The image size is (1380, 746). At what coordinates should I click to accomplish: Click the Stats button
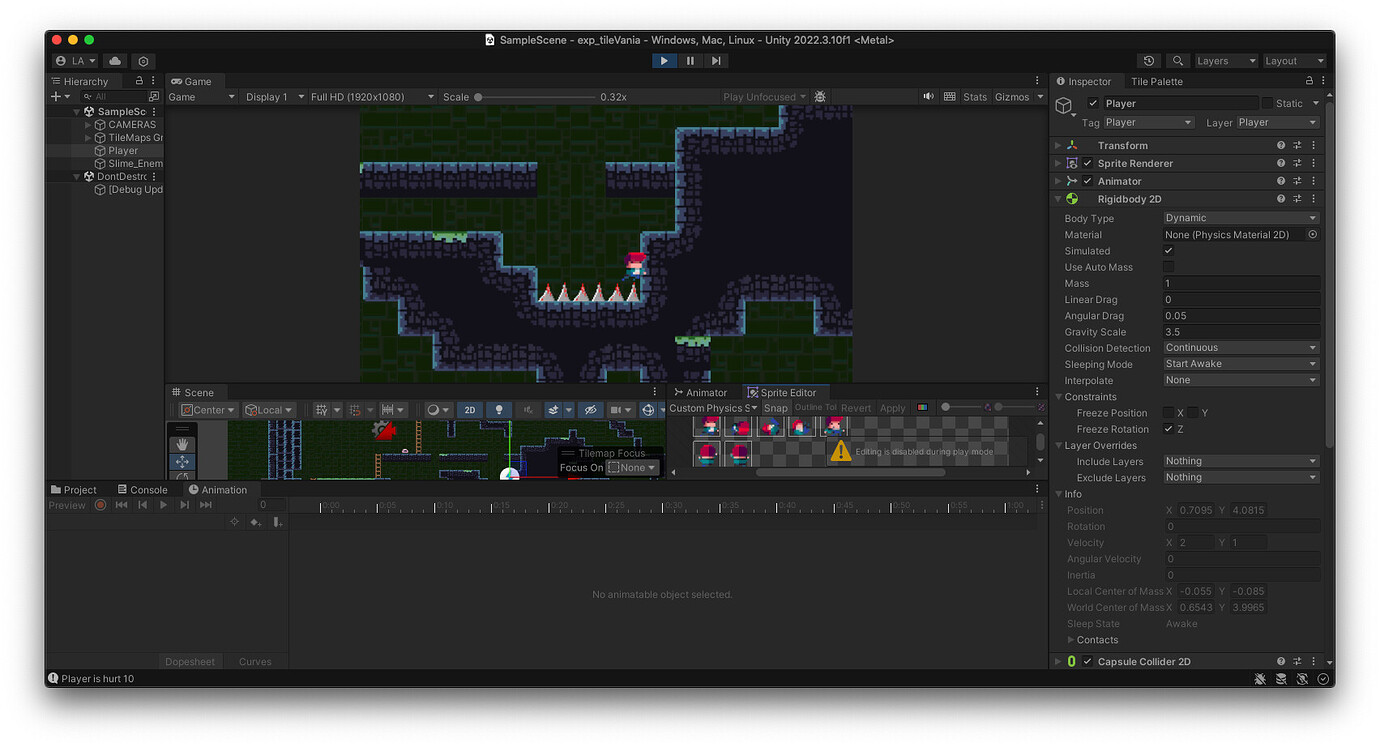[x=975, y=97]
